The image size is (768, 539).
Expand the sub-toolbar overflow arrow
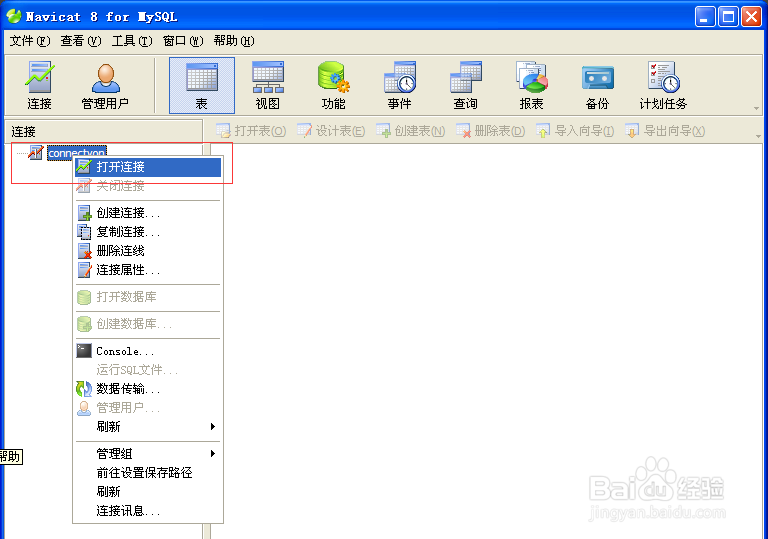pyautogui.click(x=758, y=136)
